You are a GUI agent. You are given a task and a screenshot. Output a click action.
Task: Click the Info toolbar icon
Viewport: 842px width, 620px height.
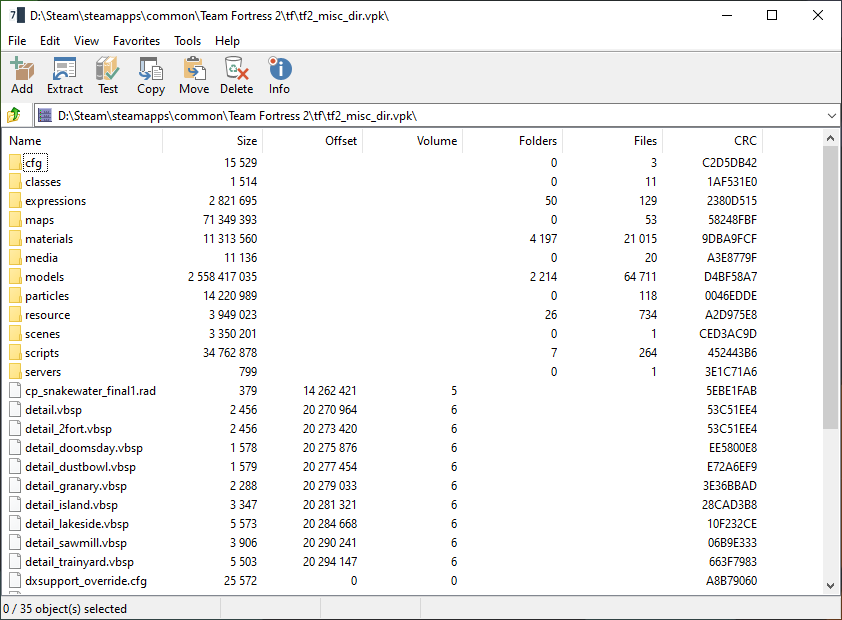coord(279,76)
